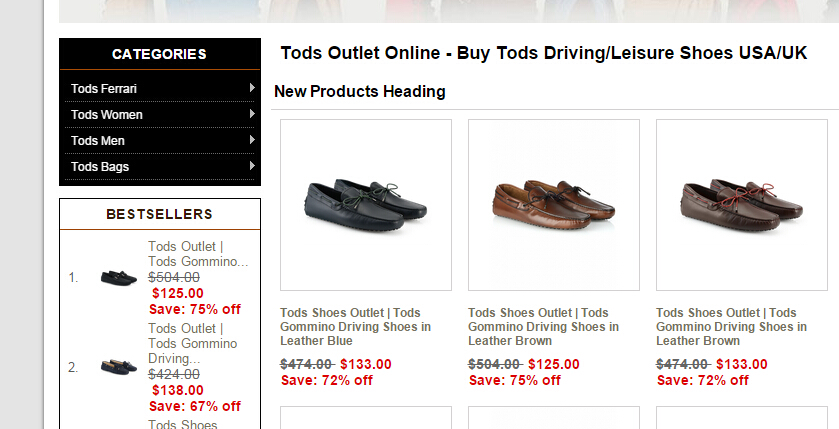The image size is (839, 429).
Task: Expand the Tods Men submenu arrow
Action: point(252,140)
